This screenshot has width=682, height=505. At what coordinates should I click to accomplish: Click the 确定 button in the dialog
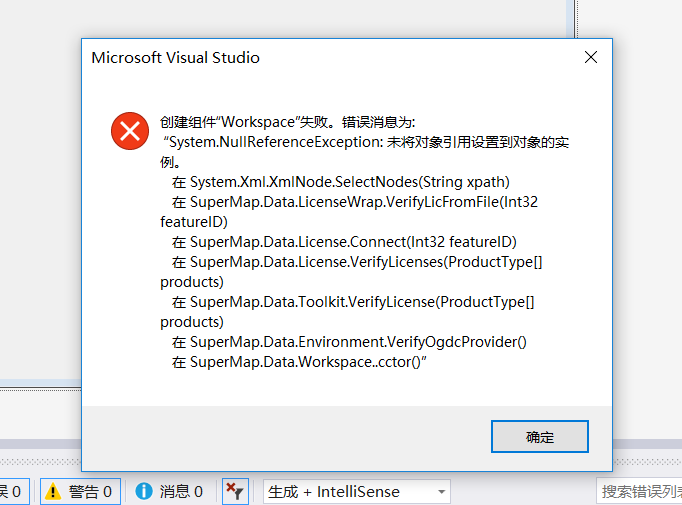(539, 436)
